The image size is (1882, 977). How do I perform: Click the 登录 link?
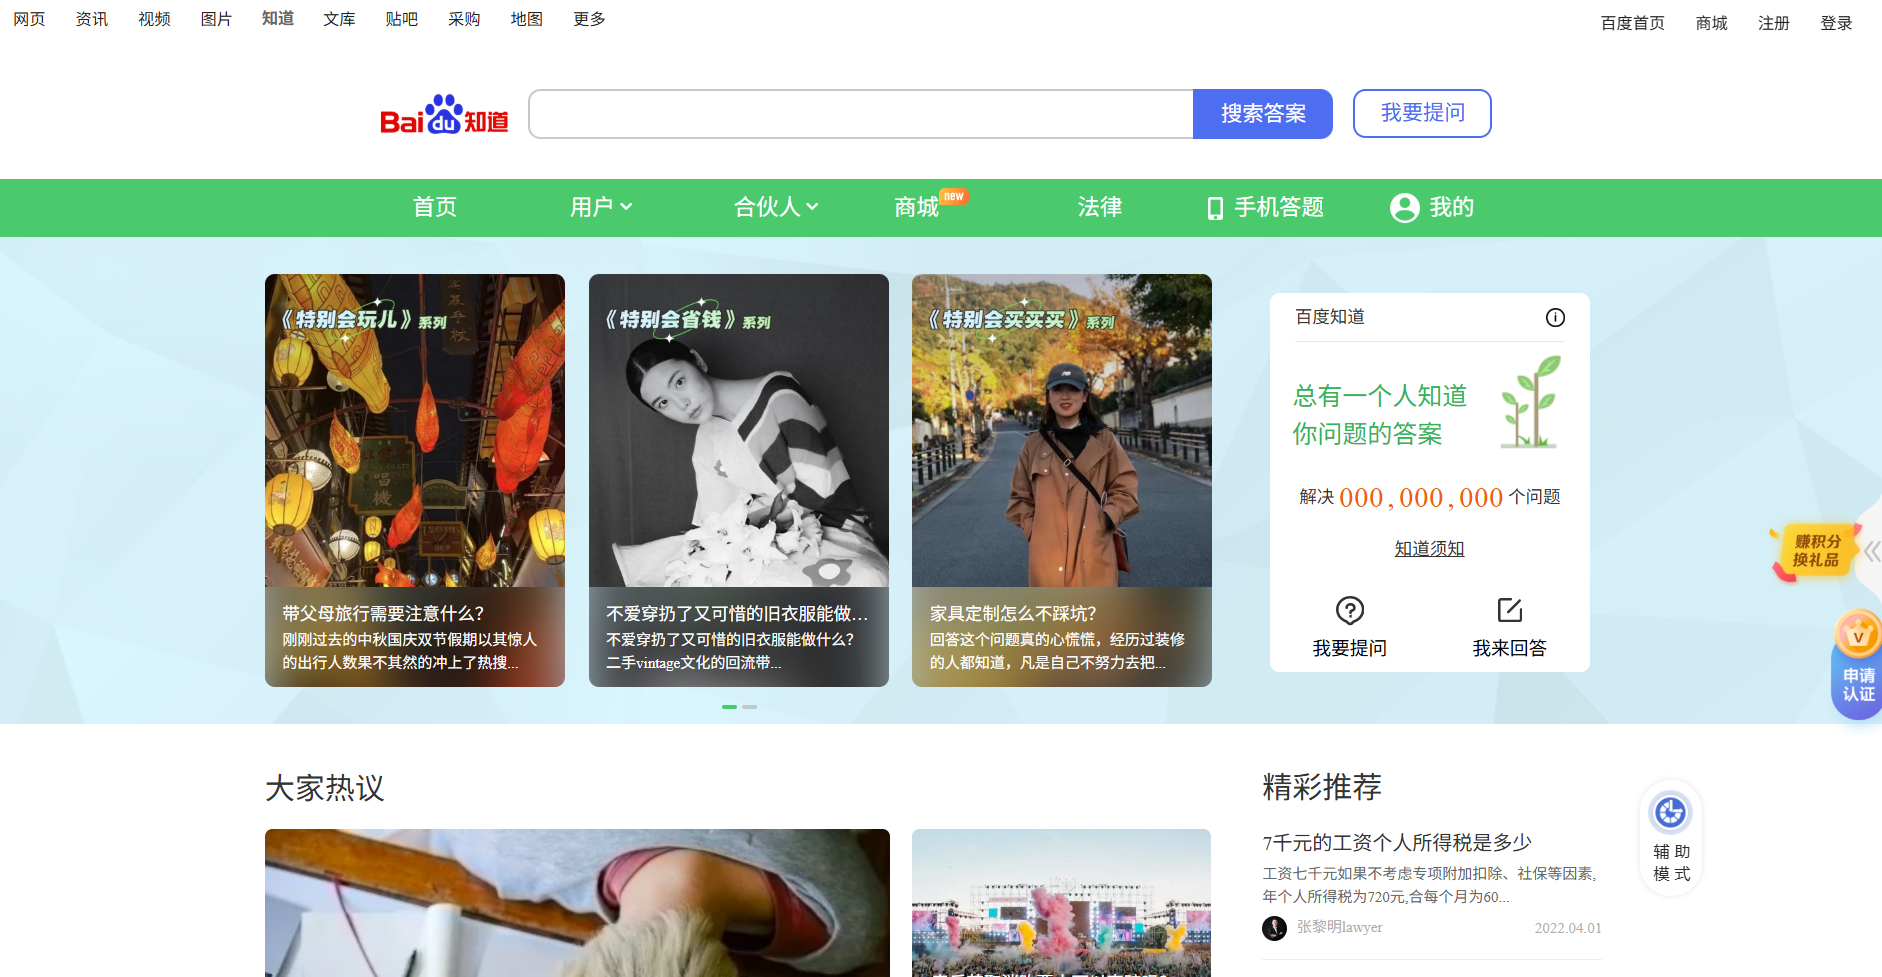pyautogui.click(x=1836, y=23)
